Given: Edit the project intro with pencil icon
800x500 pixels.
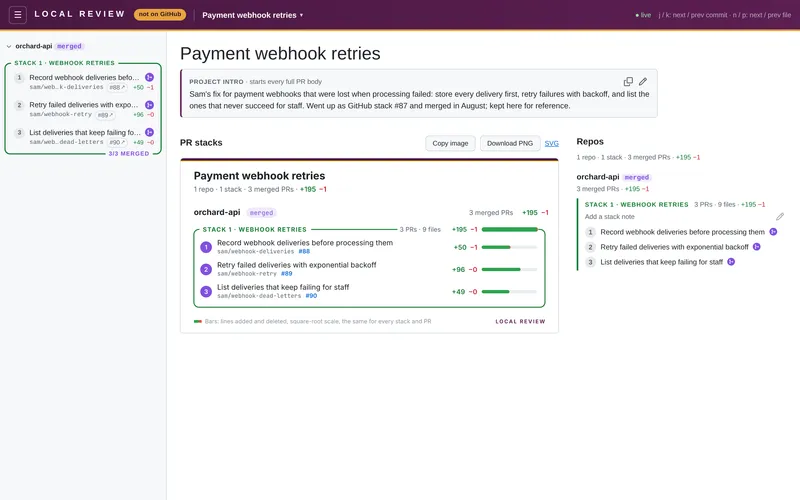Looking at the screenshot, I should (643, 82).
